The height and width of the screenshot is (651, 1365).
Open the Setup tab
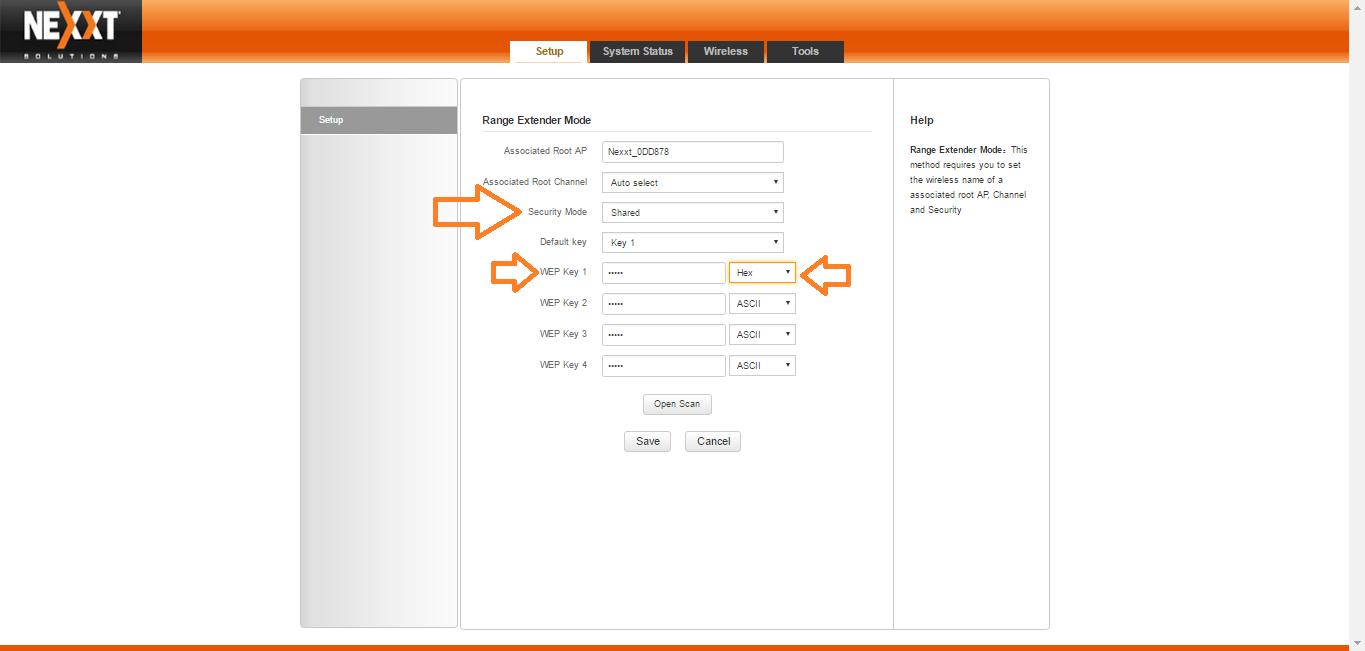pyautogui.click(x=548, y=52)
